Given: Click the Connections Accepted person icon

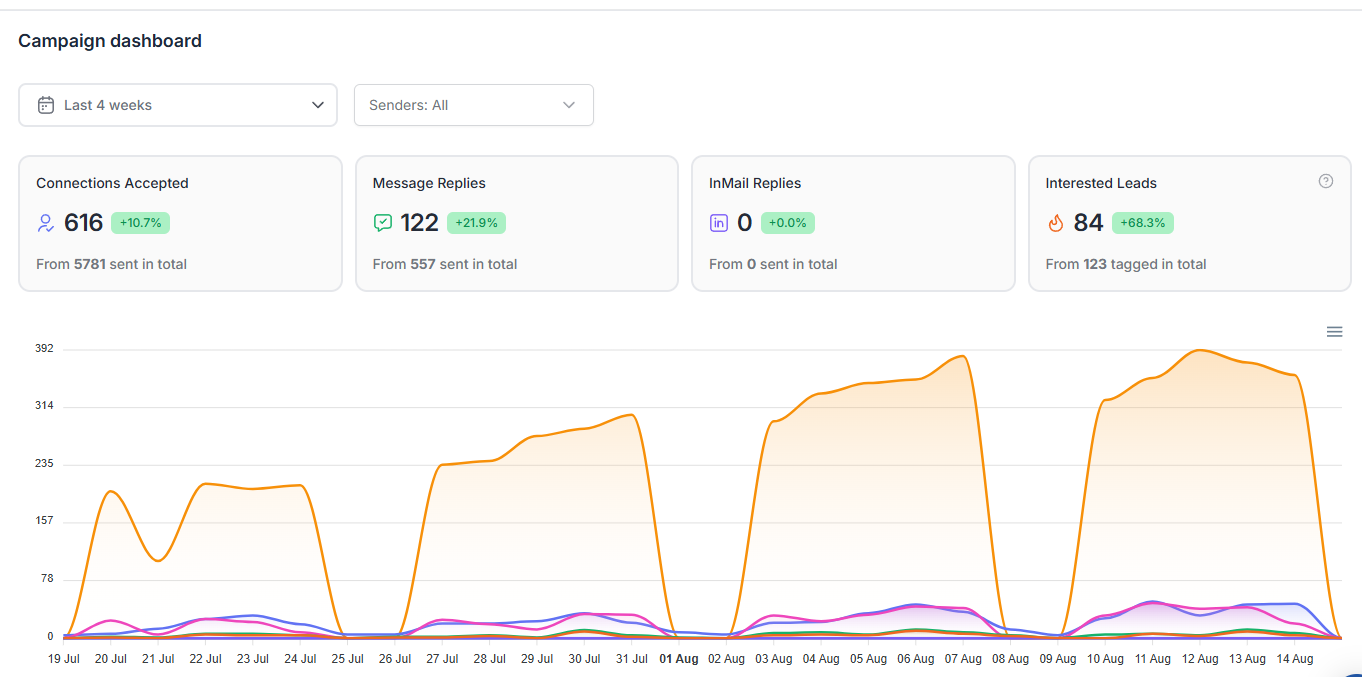Looking at the screenshot, I should pos(46,223).
